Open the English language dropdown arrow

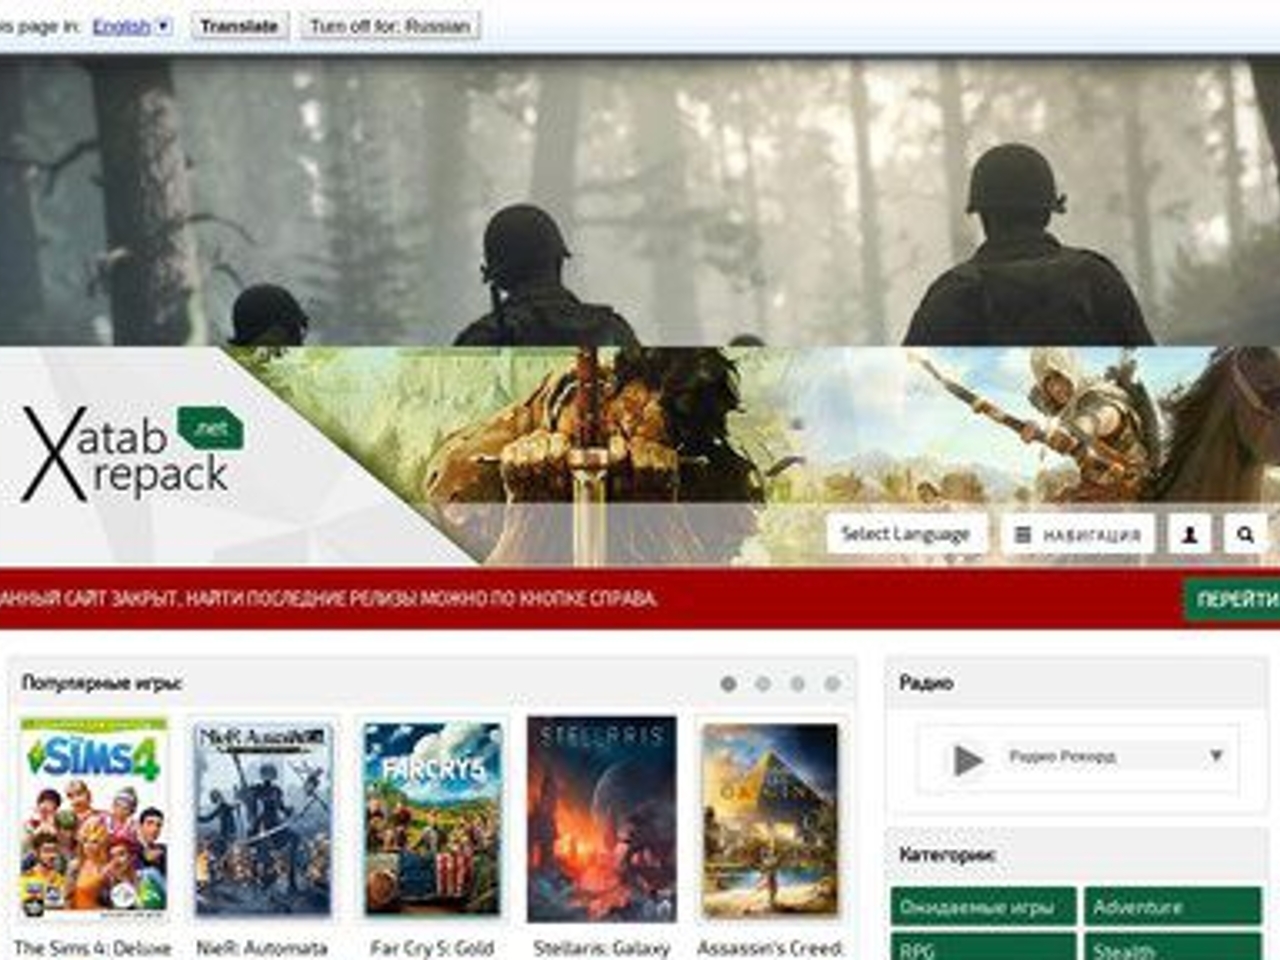point(164,26)
